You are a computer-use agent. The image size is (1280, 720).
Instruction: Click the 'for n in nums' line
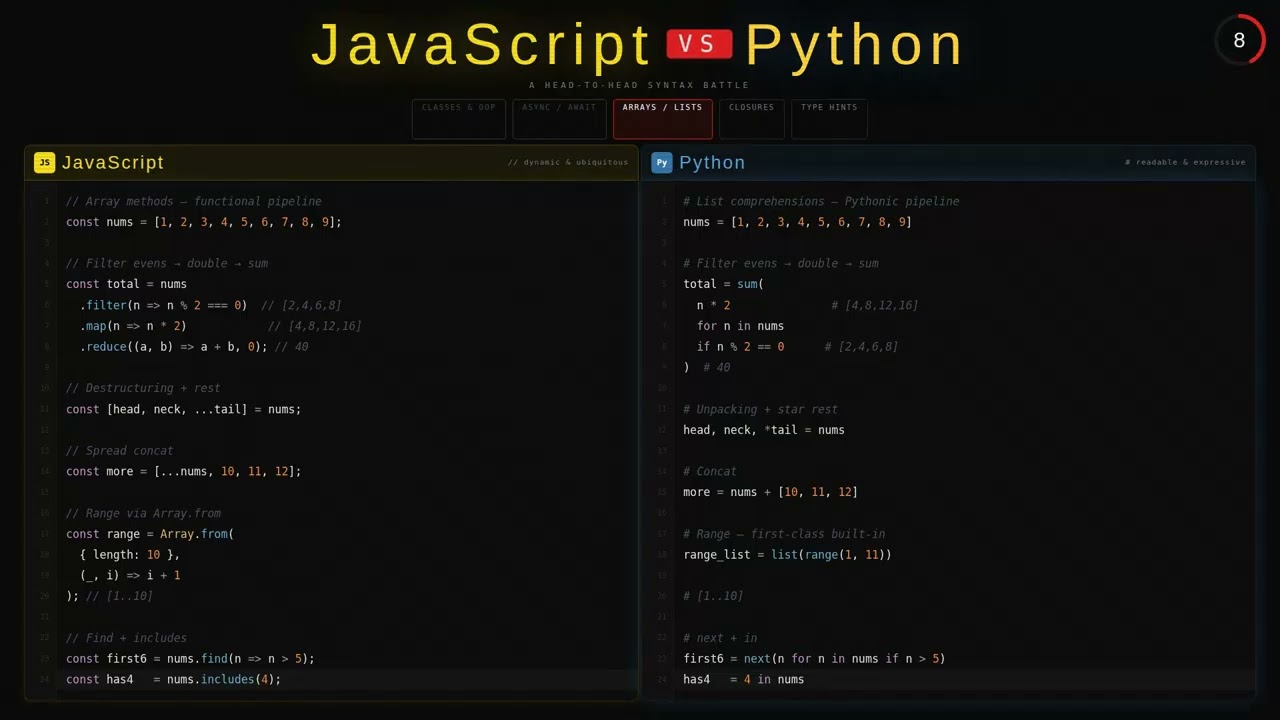(740, 326)
